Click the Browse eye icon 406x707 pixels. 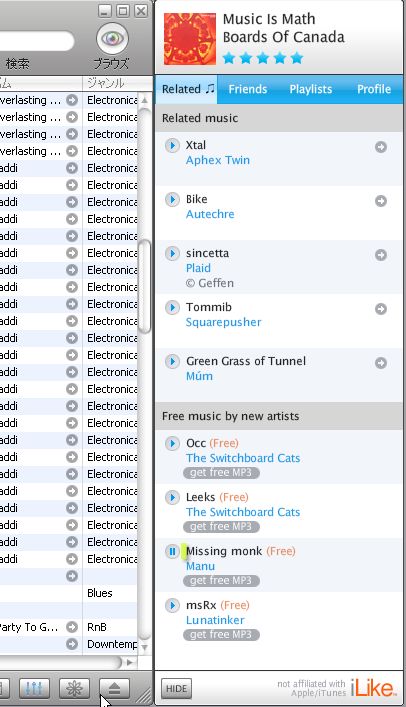[x=112, y=38]
